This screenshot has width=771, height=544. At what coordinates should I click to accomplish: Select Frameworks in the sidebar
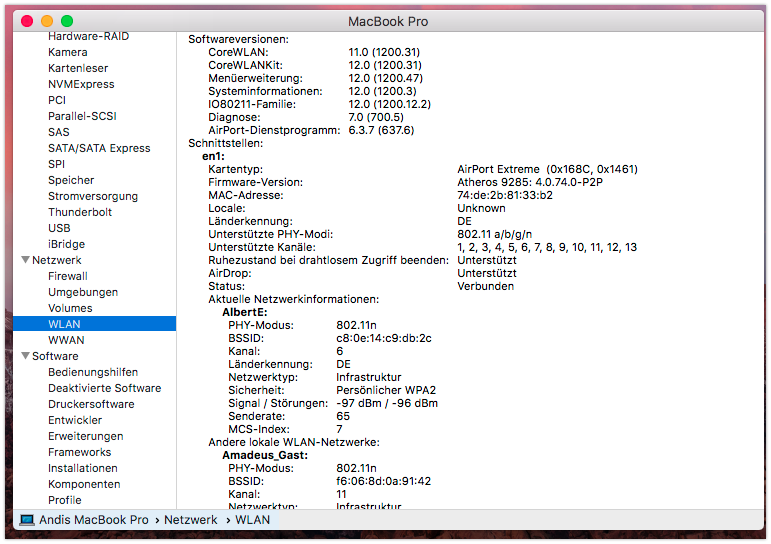click(80, 452)
